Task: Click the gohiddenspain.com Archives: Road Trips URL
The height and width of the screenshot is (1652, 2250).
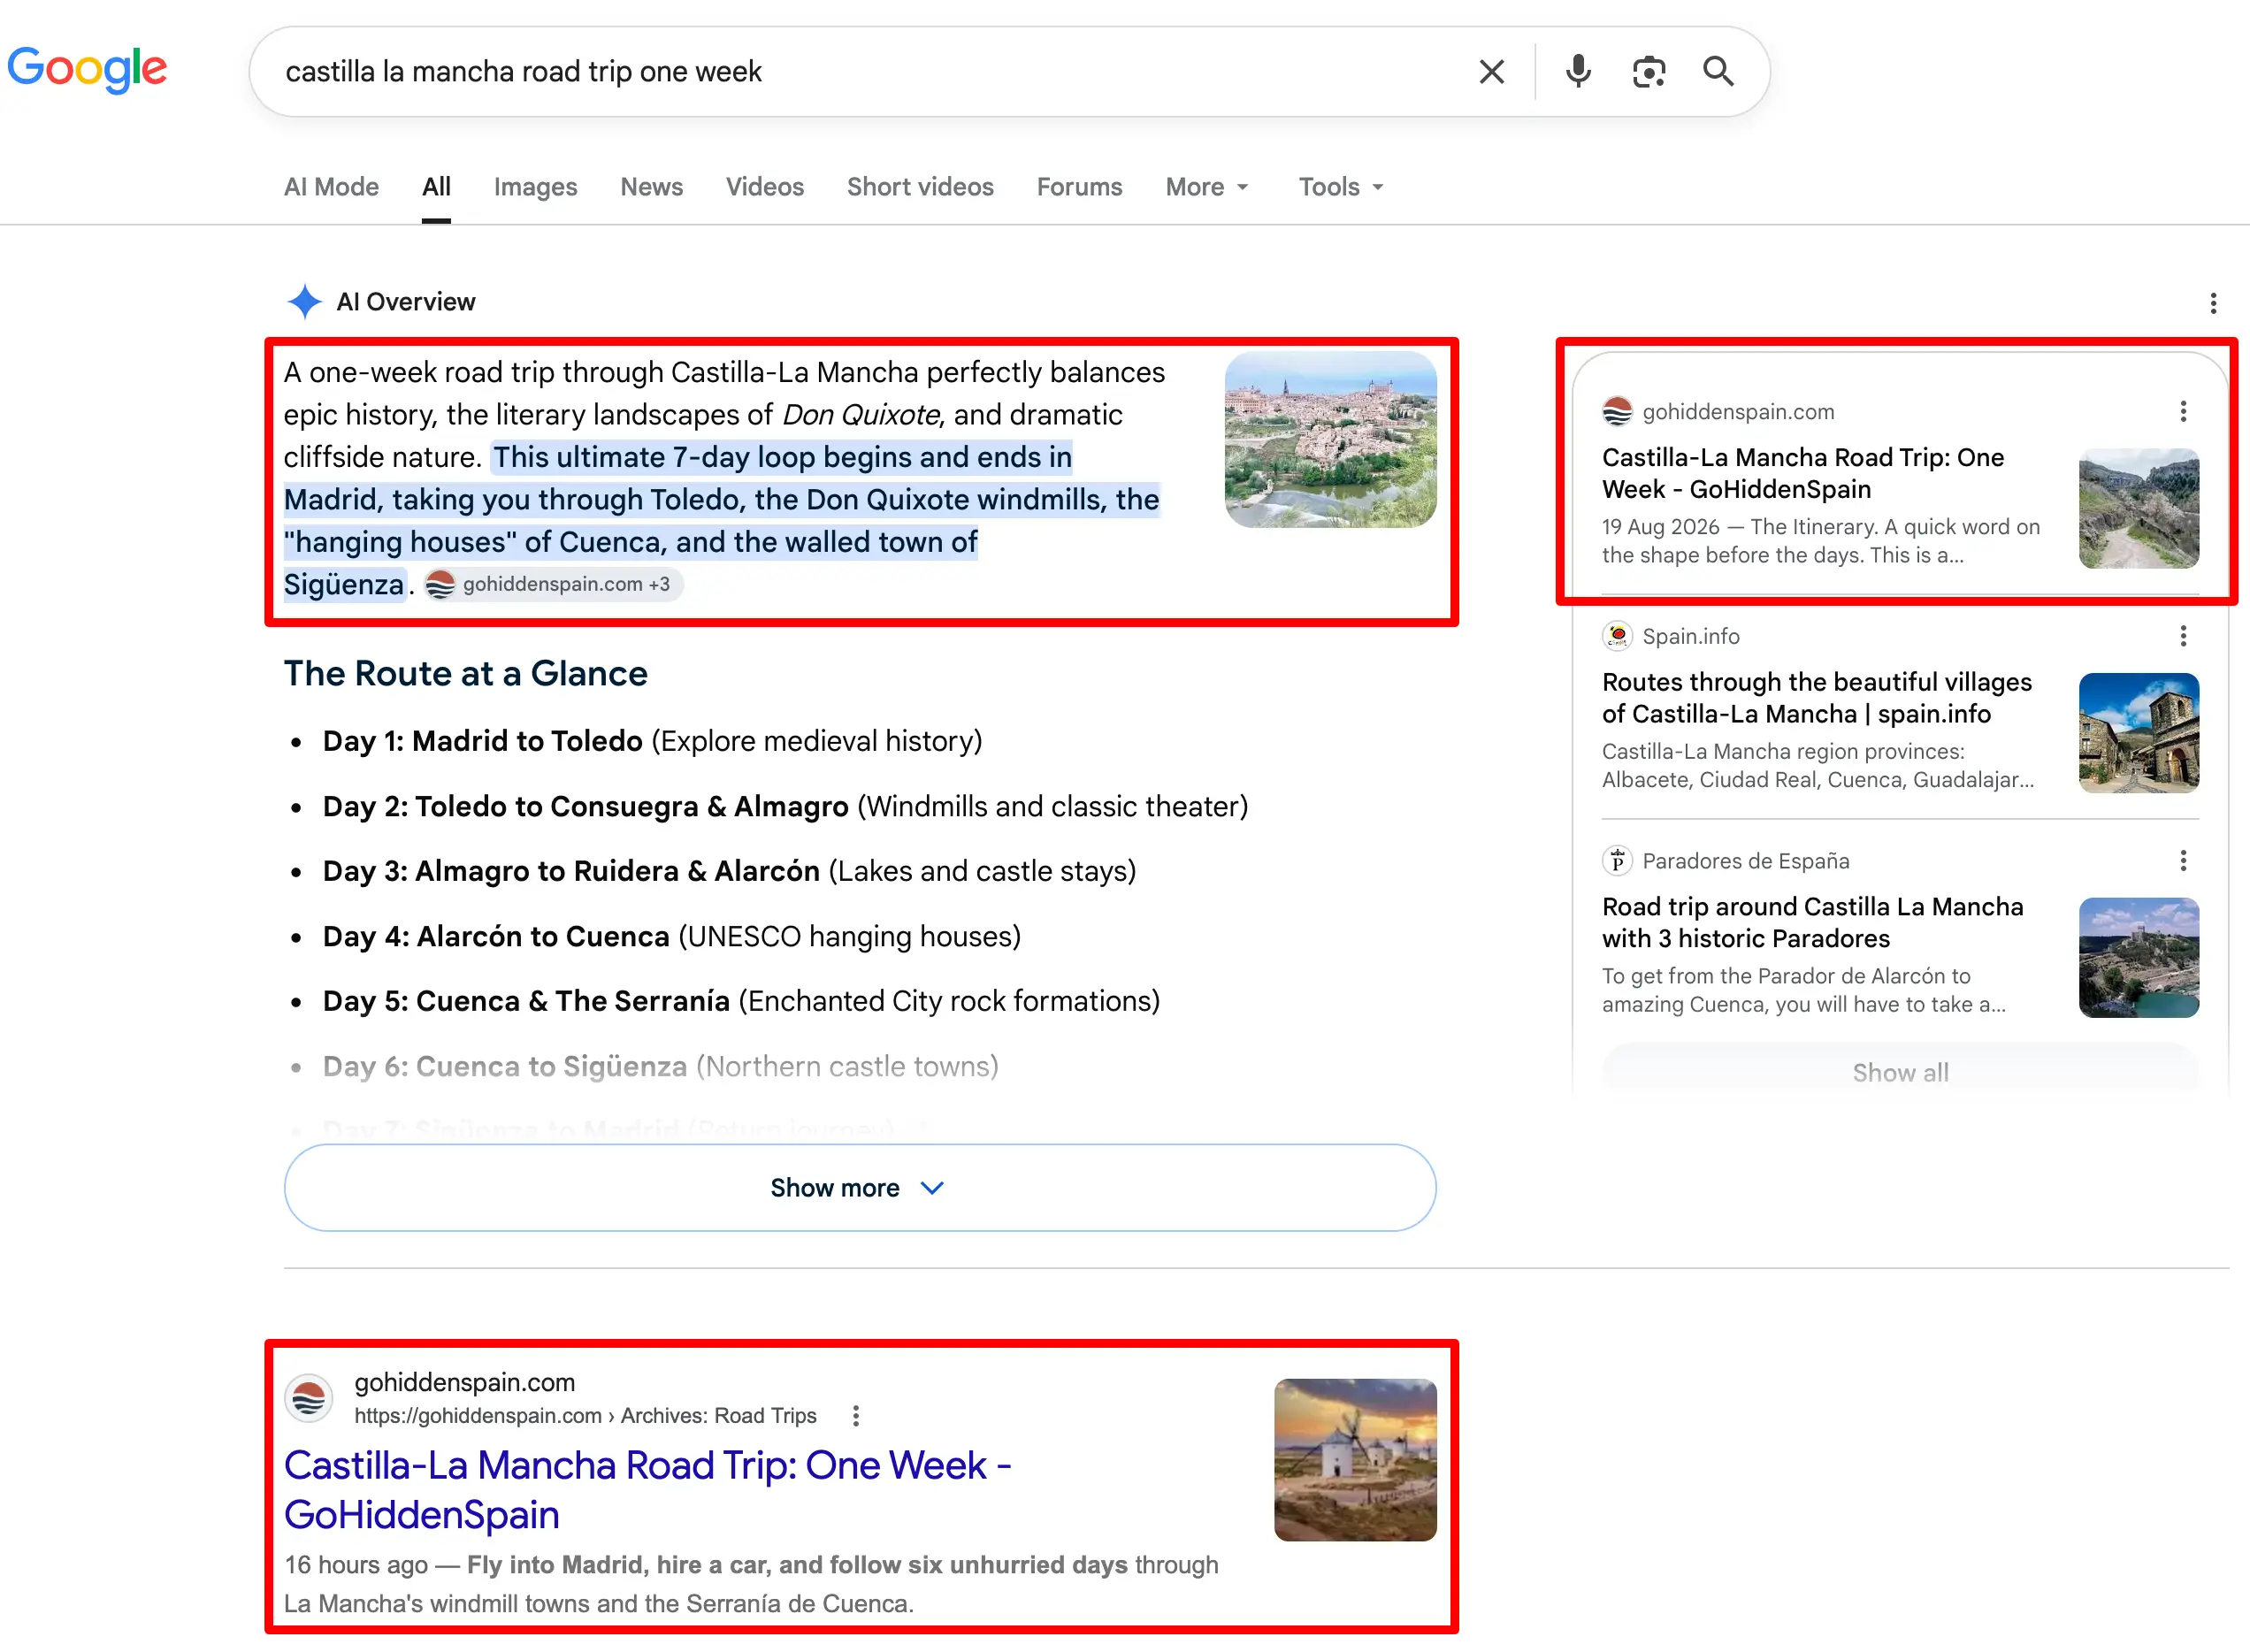Action: (x=585, y=1416)
